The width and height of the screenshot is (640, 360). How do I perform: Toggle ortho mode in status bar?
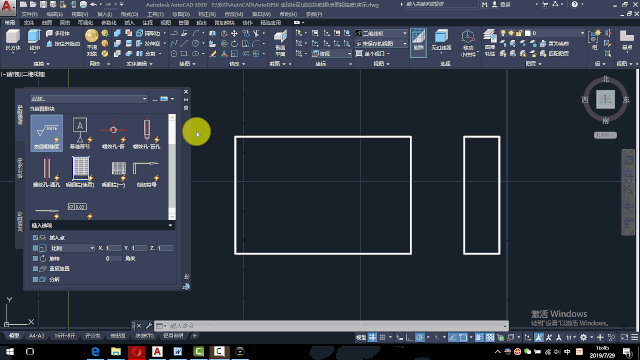pos(409,337)
